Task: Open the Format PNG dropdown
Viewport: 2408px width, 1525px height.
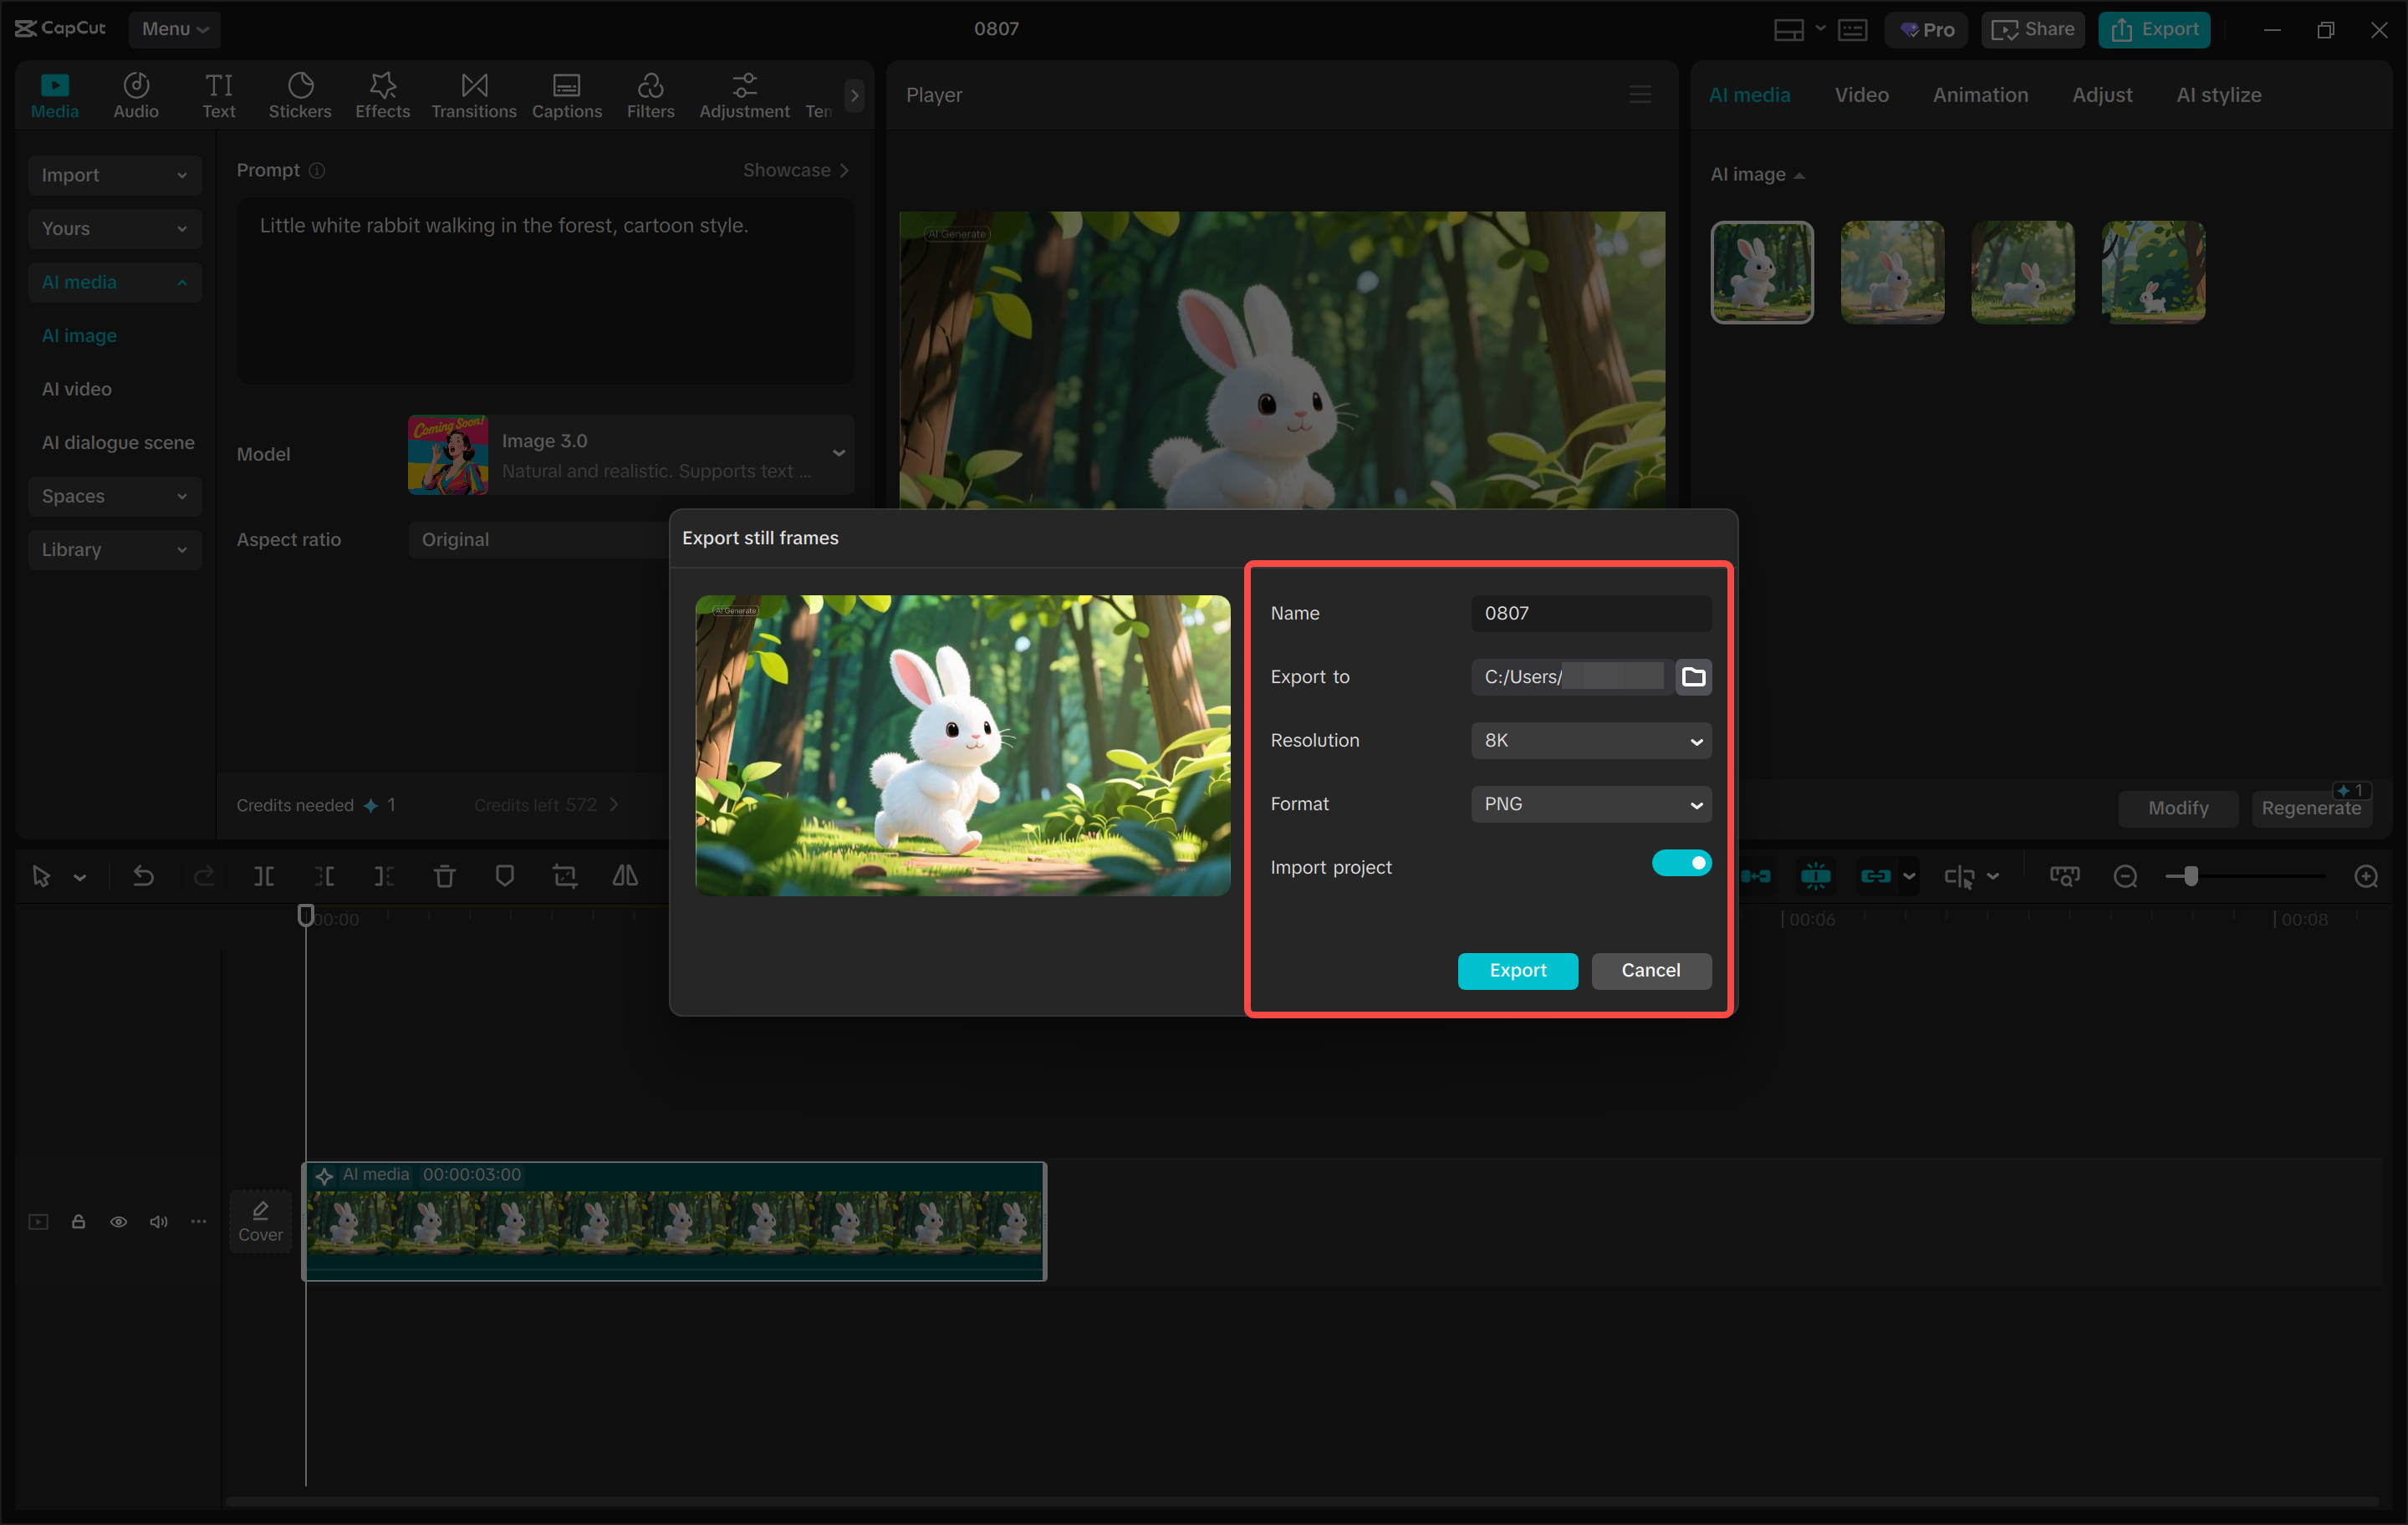Action: [x=1591, y=804]
